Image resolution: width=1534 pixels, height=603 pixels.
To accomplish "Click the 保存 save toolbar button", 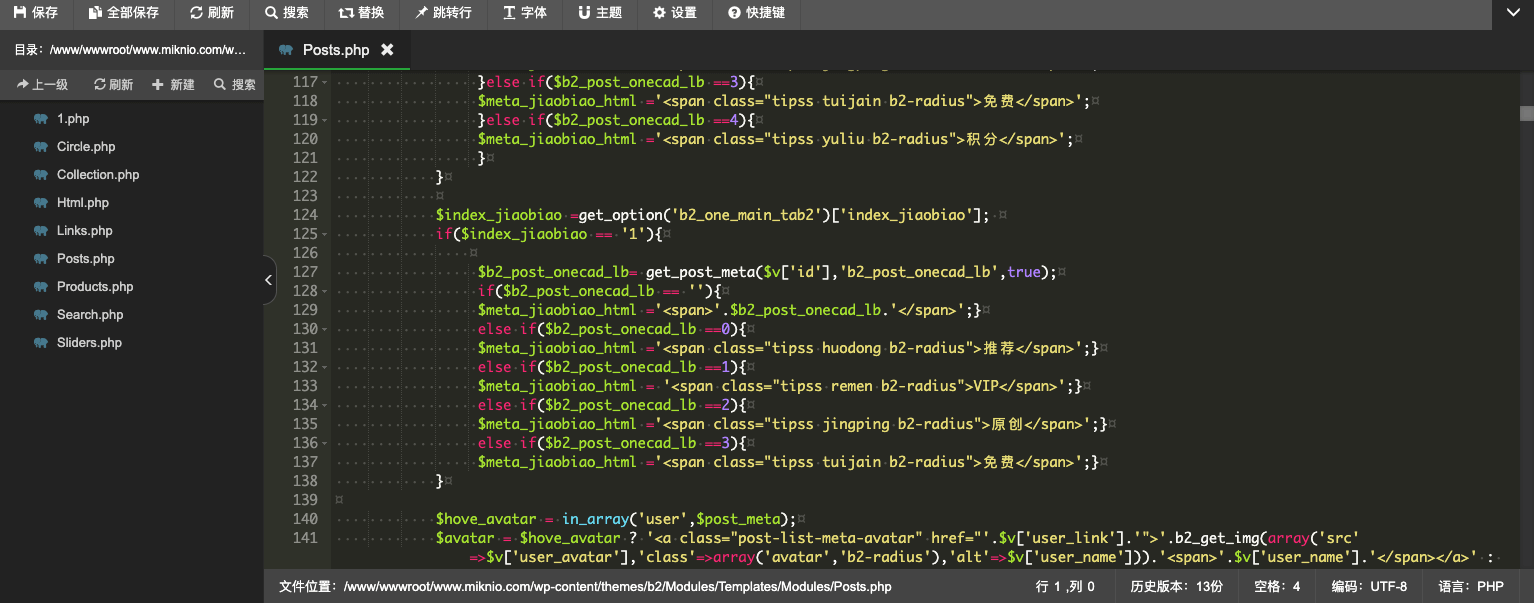I will pyautogui.click(x=36, y=13).
